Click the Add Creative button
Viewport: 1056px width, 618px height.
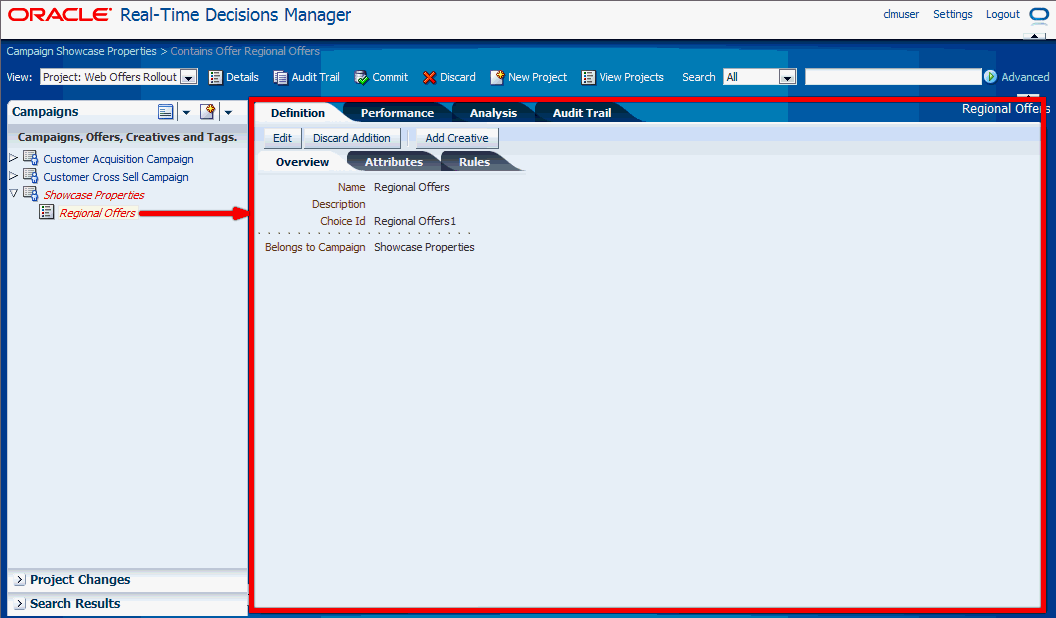pyautogui.click(x=457, y=138)
